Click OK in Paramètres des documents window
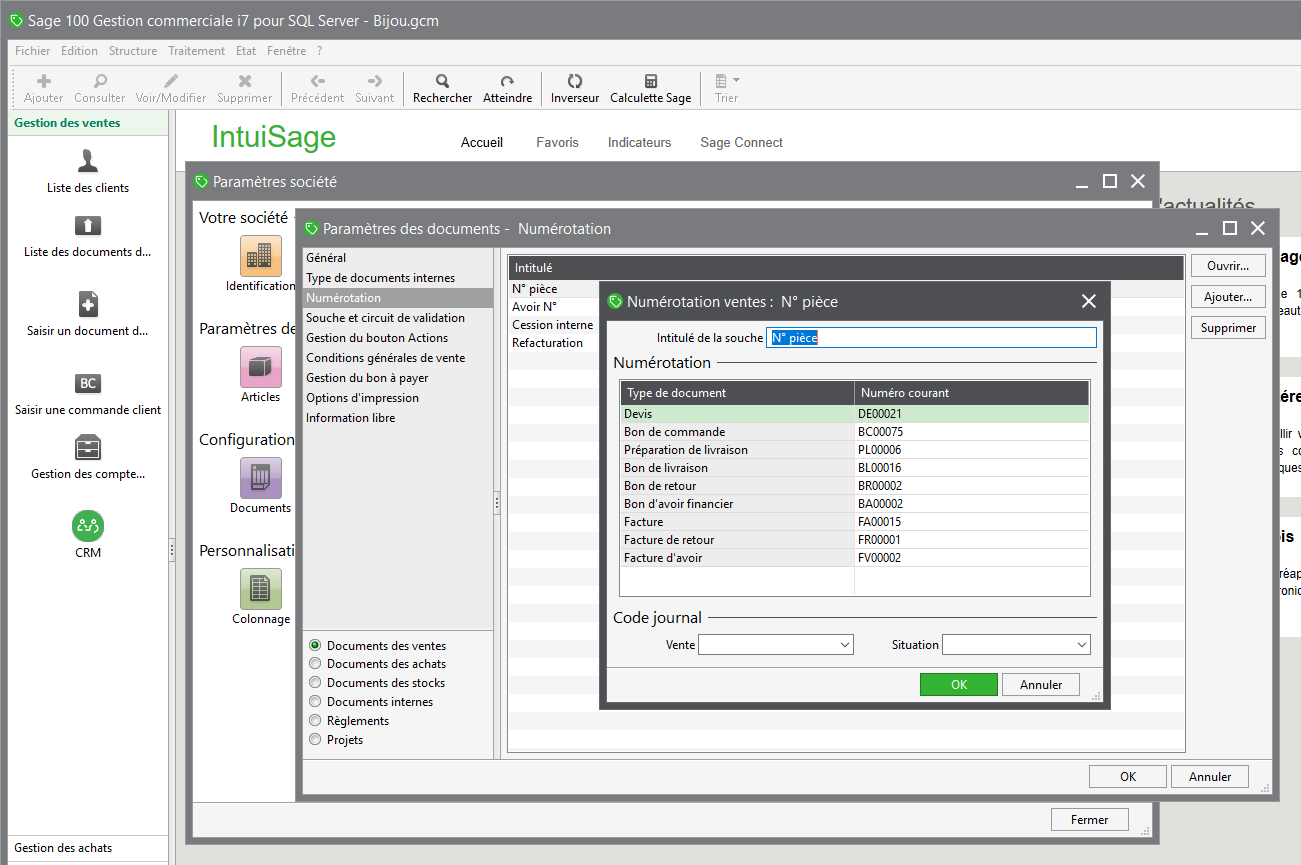This screenshot has width=1301, height=865. pyautogui.click(x=1128, y=777)
